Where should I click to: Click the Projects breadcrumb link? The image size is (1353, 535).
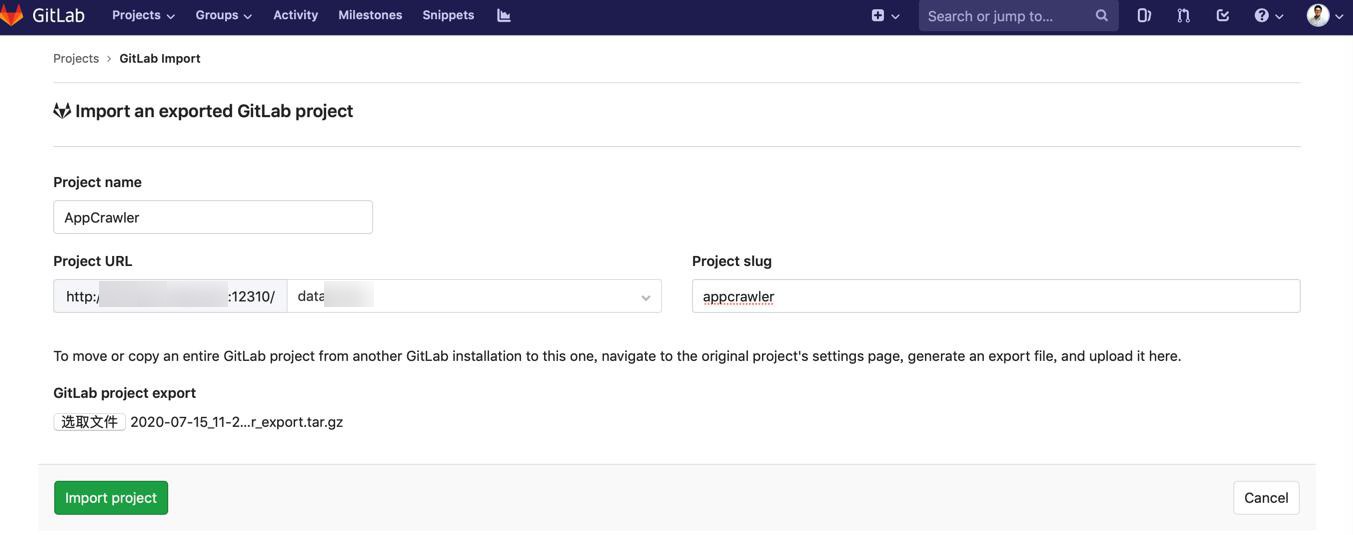pyautogui.click(x=76, y=58)
